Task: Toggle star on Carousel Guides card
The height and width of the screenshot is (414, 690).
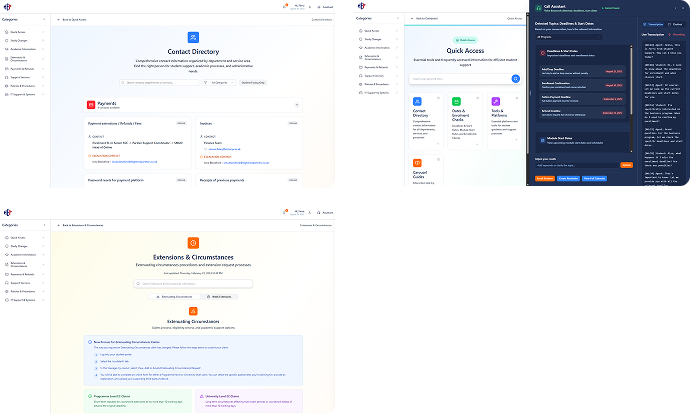Action: 437,158
